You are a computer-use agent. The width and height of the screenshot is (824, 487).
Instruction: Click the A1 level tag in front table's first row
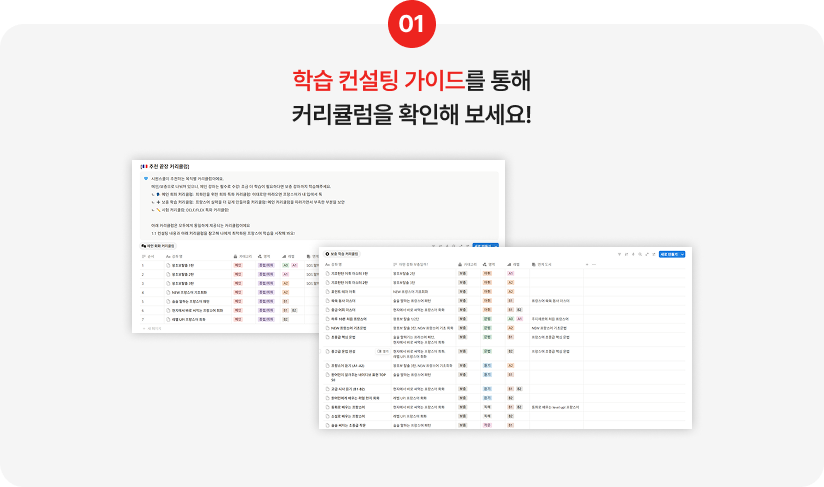510,273
